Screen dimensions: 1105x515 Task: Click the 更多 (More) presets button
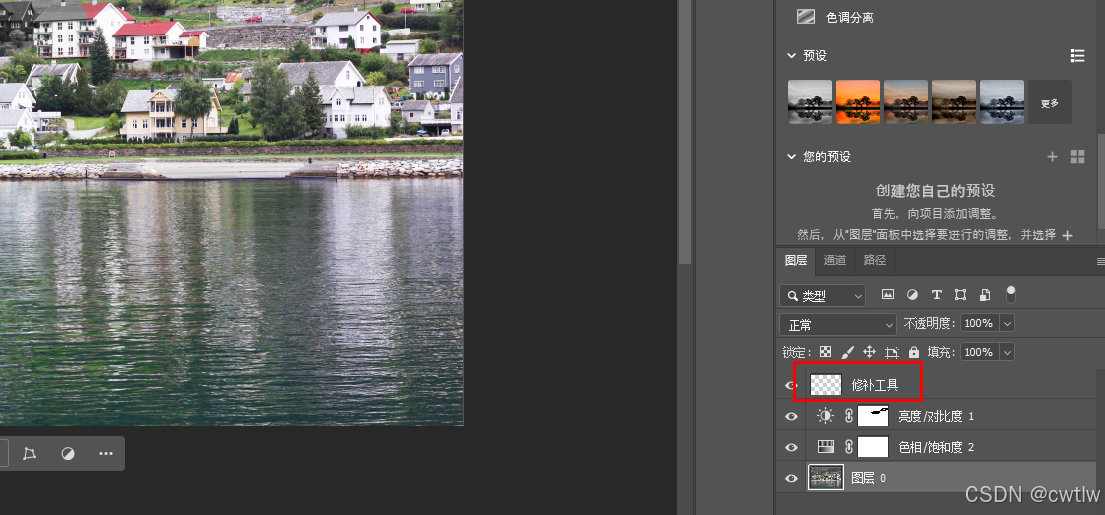point(1050,102)
